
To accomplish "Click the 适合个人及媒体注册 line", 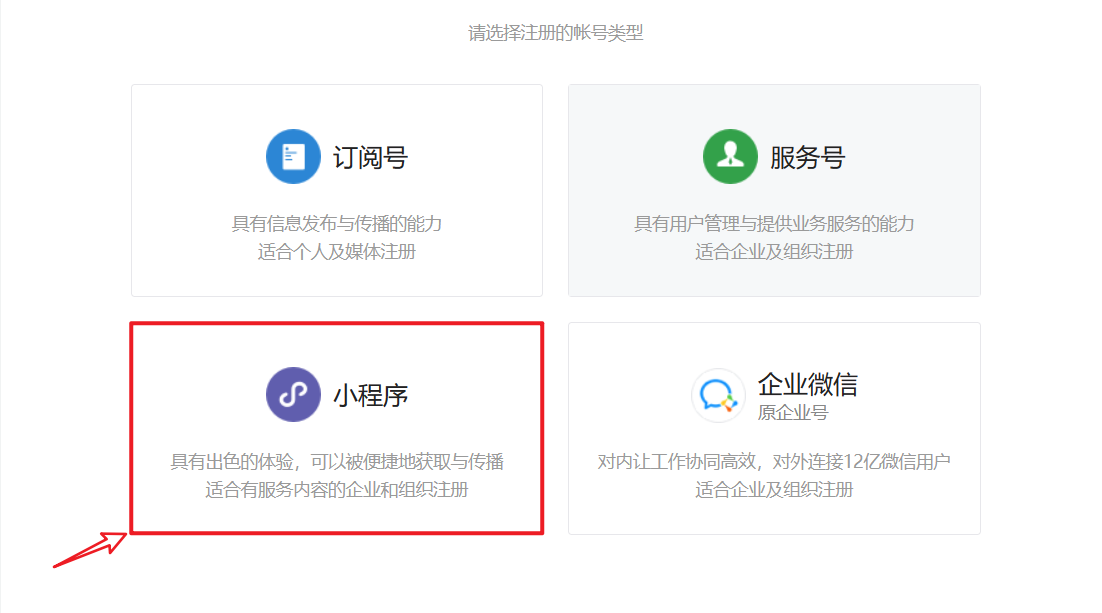I will 337,252.
